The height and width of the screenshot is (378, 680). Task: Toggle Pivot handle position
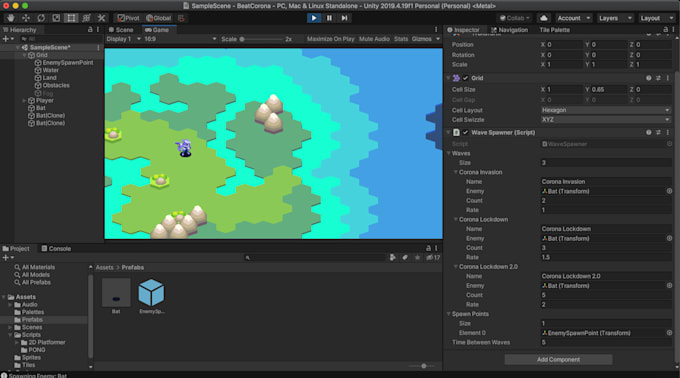tap(128, 18)
